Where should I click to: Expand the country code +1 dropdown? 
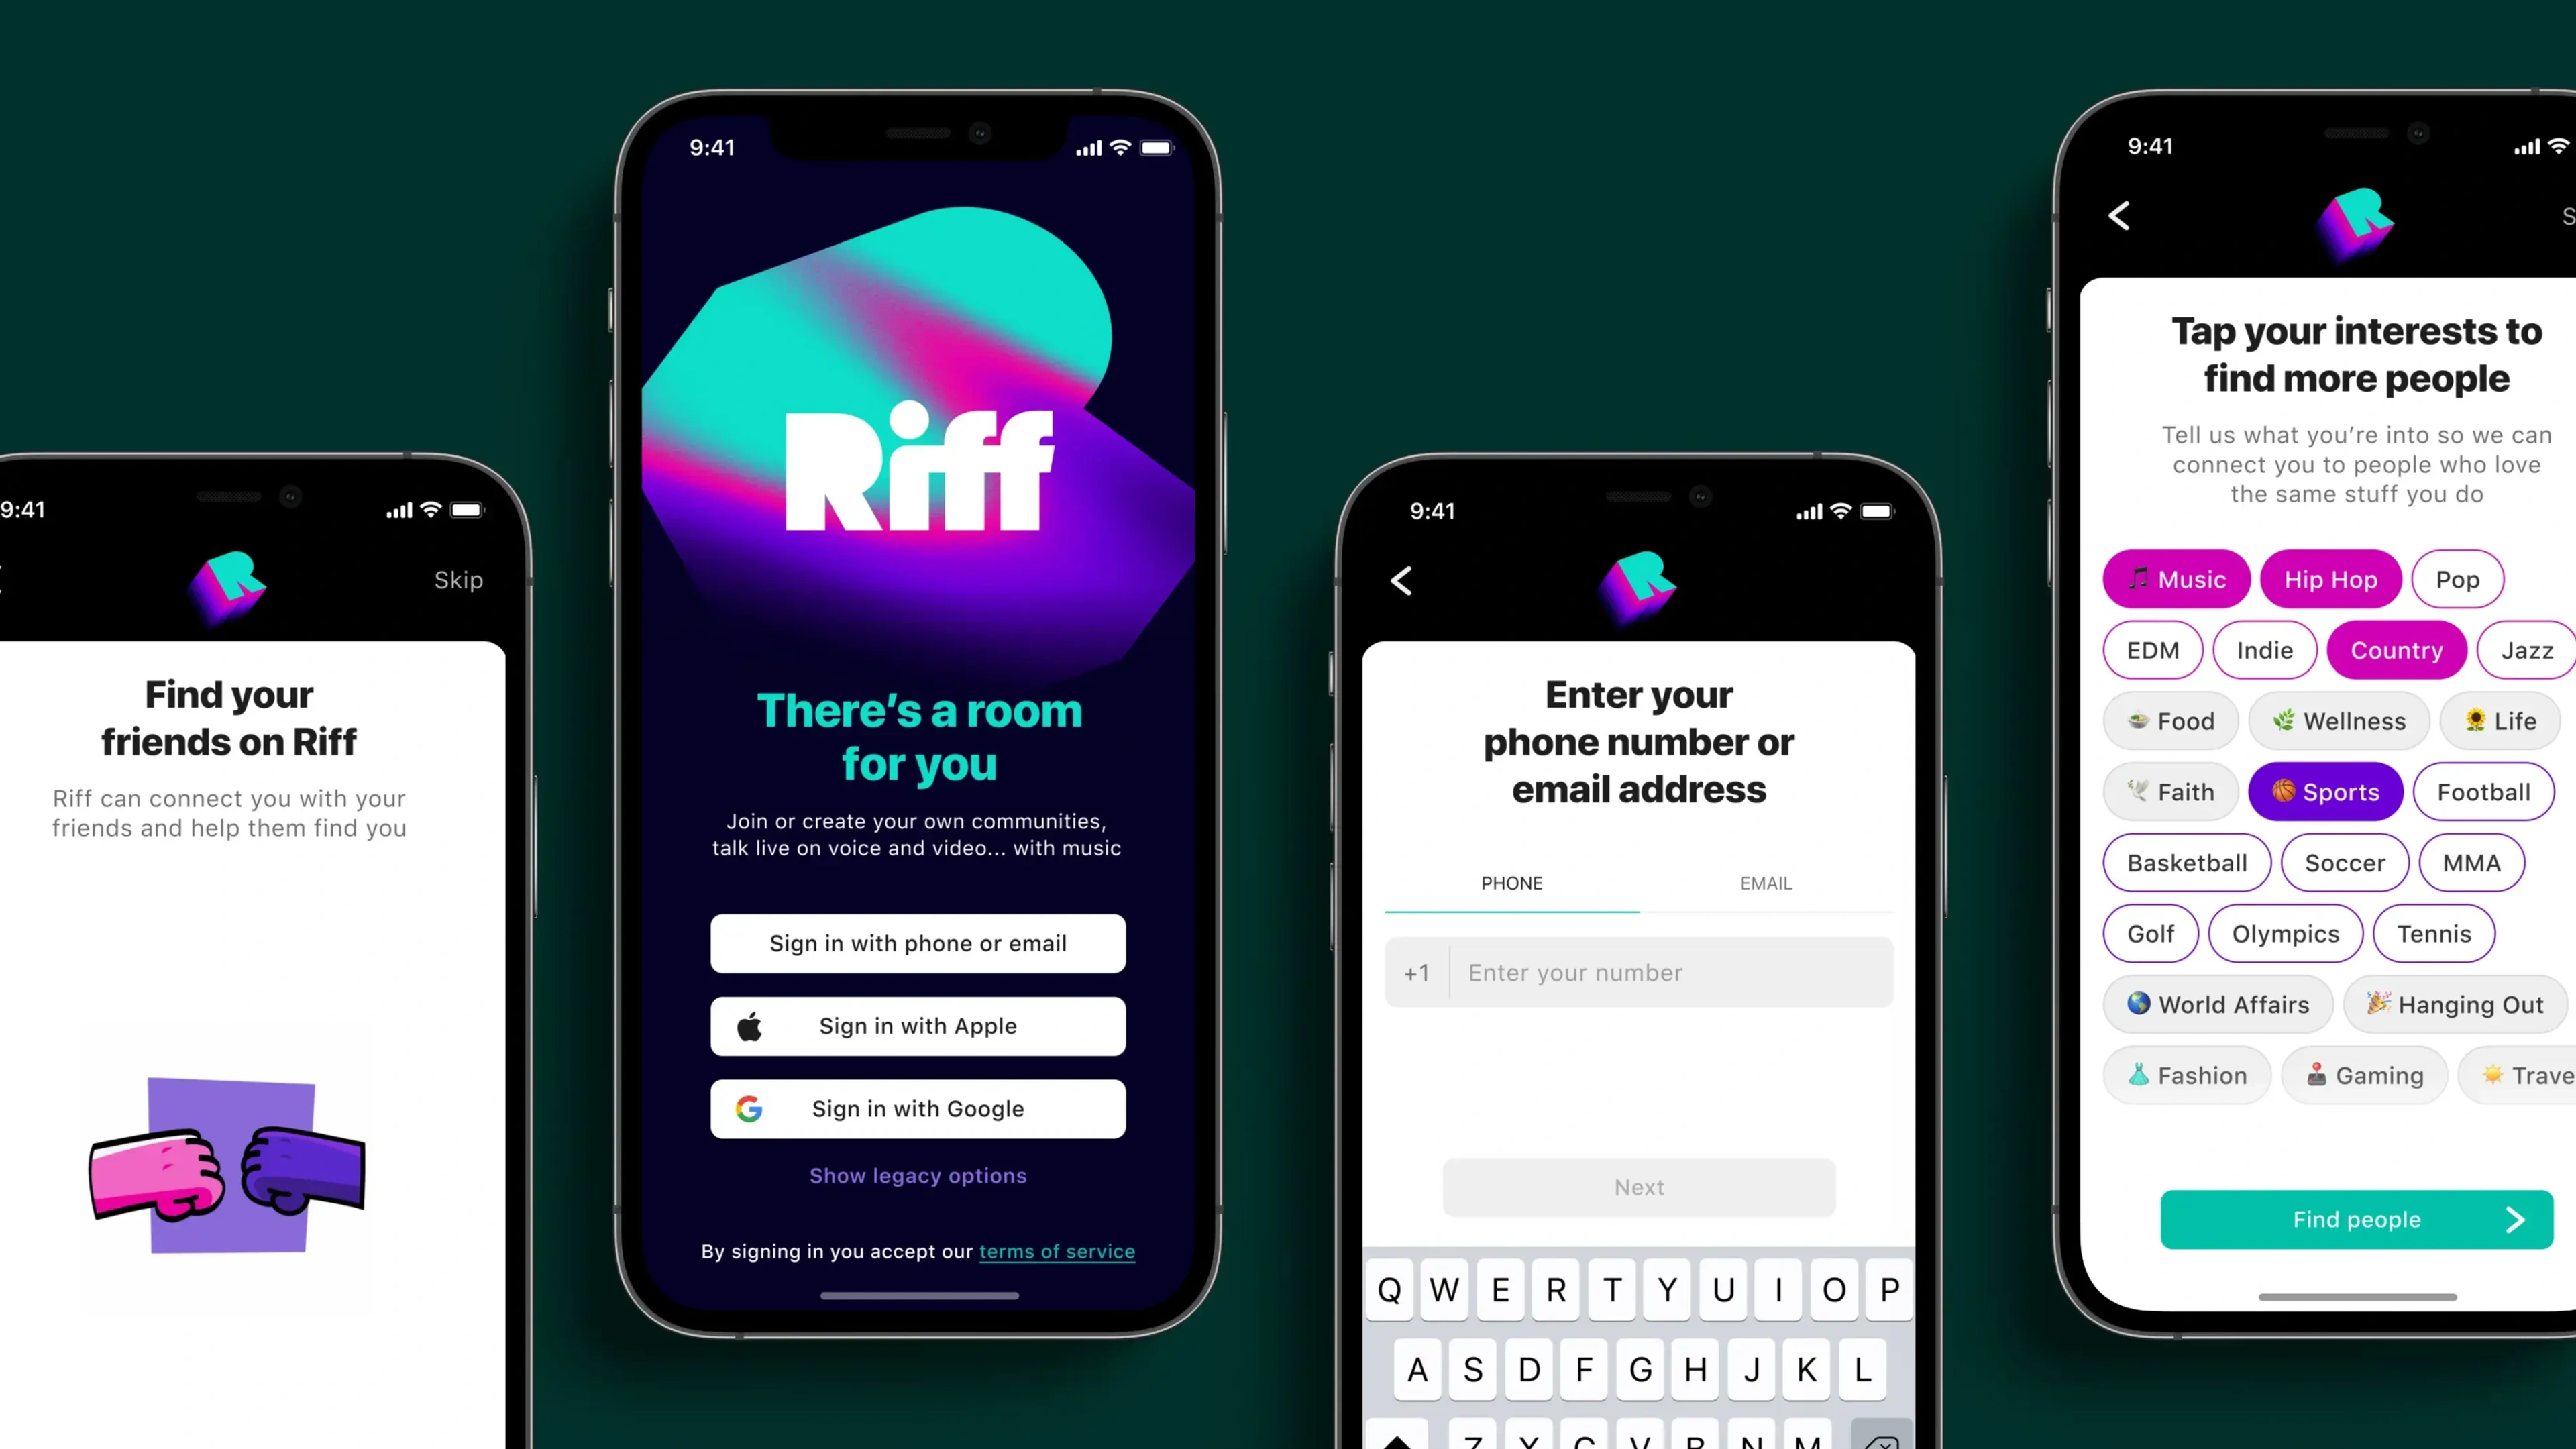tap(1415, 971)
